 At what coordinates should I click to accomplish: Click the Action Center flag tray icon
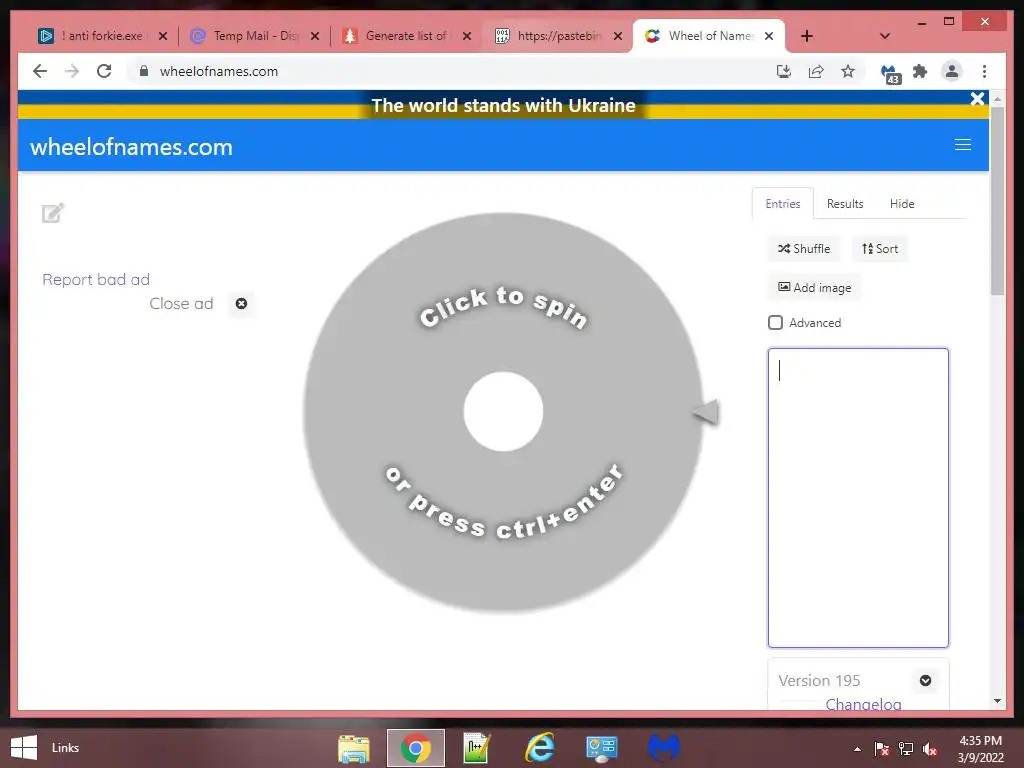coord(881,749)
